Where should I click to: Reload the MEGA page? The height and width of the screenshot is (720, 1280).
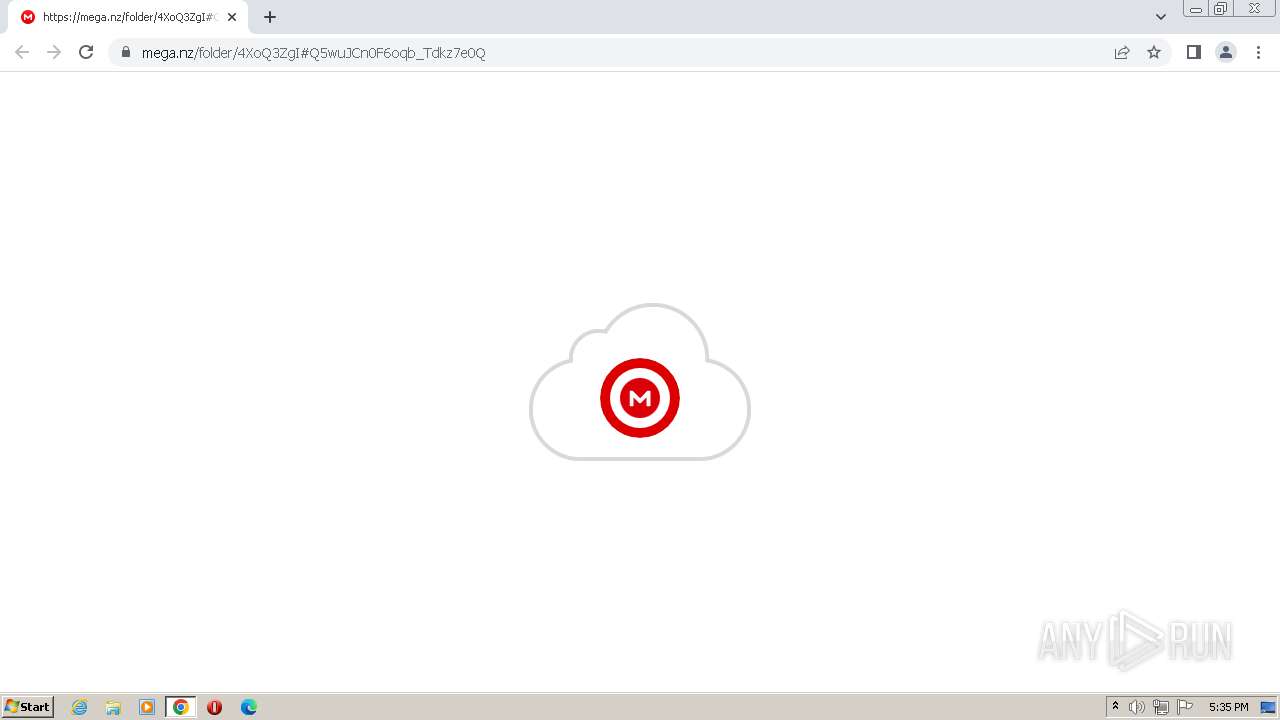[86, 52]
